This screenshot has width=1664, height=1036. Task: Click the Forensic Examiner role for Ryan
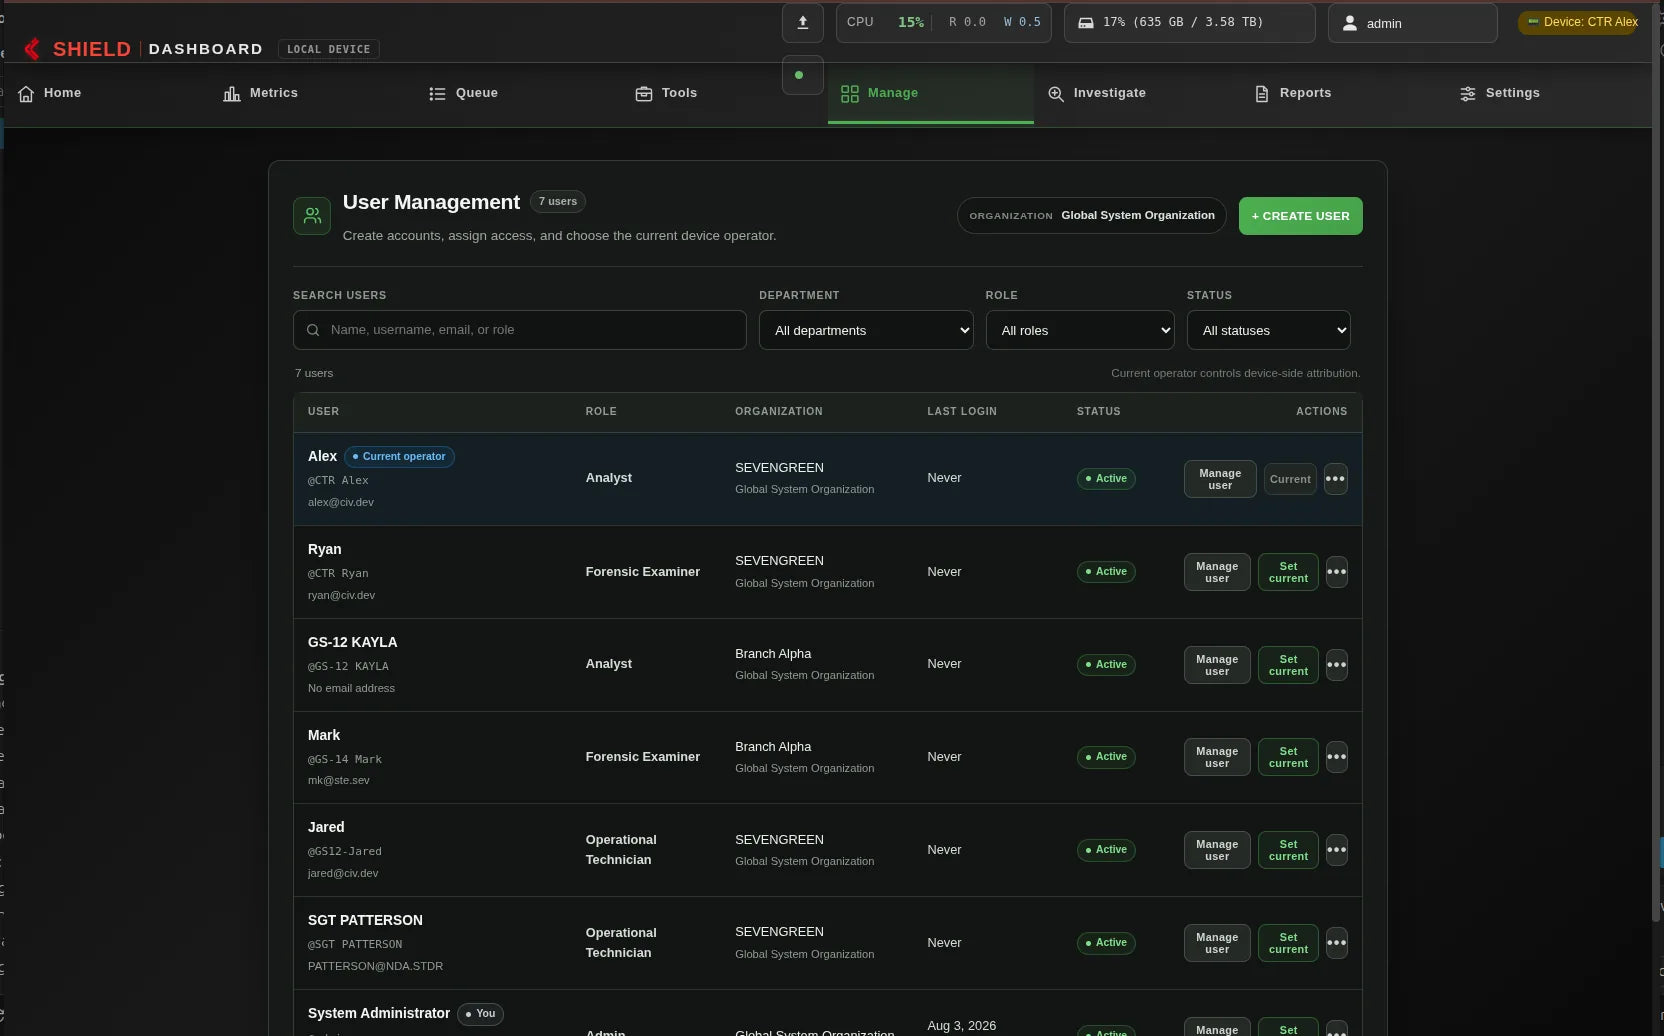[643, 572]
